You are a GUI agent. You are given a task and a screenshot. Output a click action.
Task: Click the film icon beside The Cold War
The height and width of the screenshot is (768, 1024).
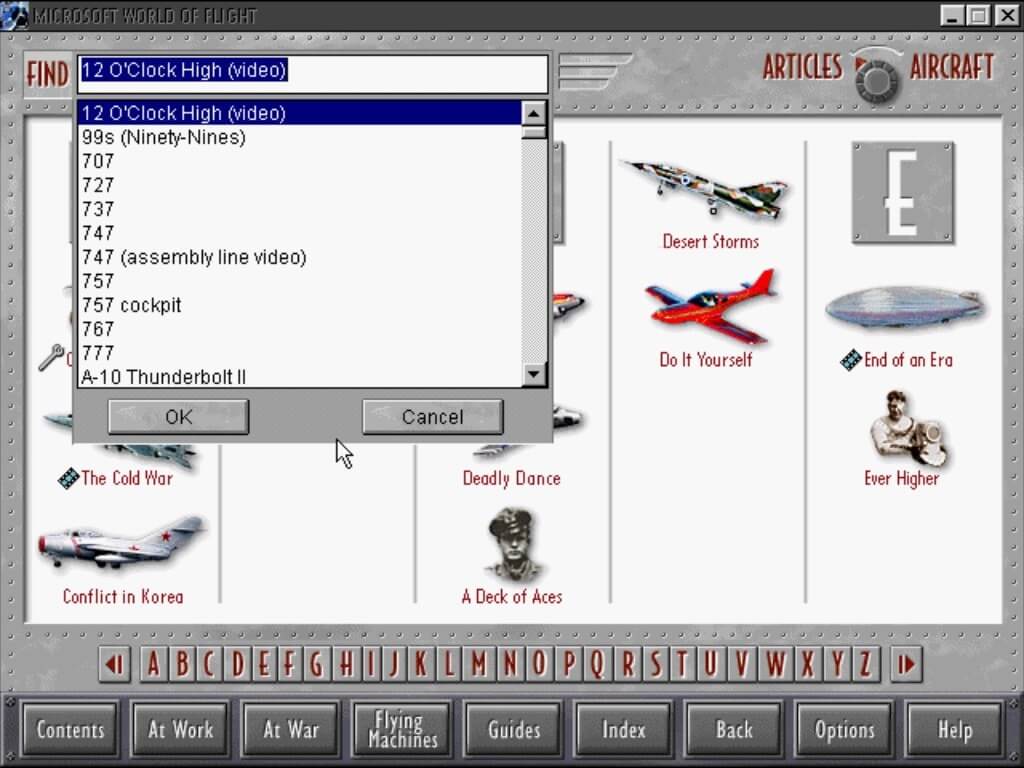click(x=68, y=479)
